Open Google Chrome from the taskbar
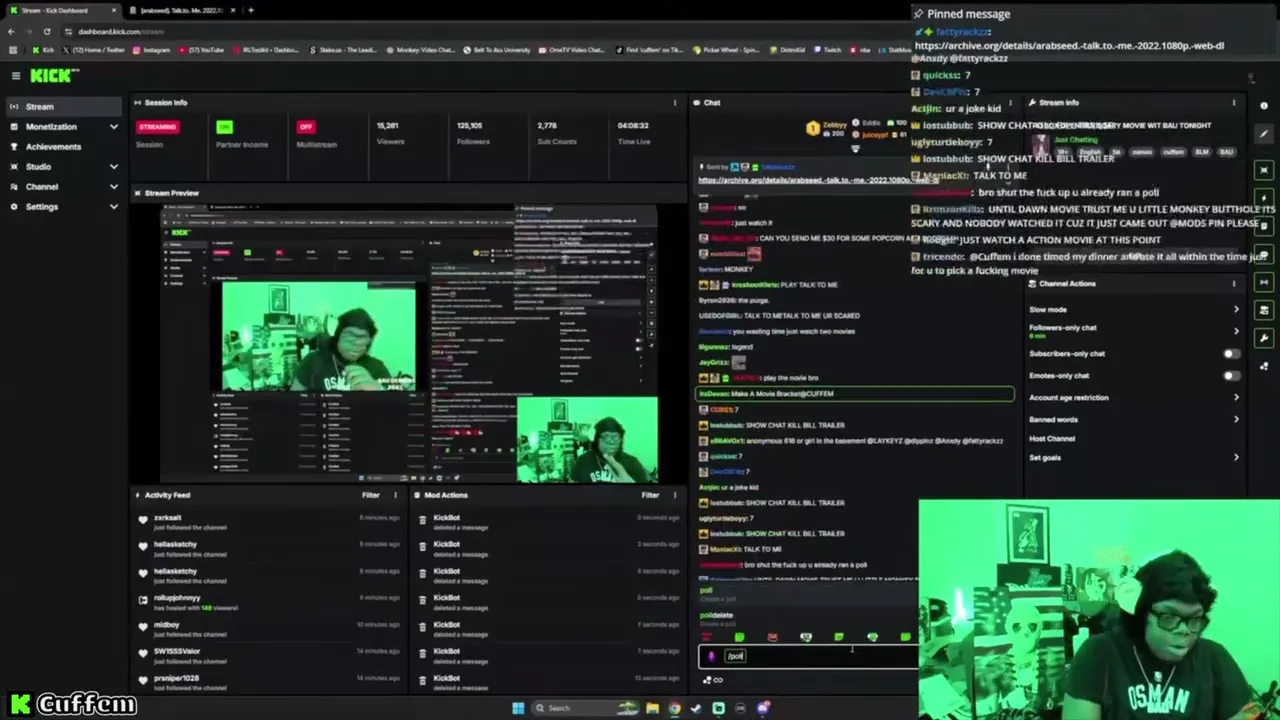The width and height of the screenshot is (1280, 720). tap(674, 709)
